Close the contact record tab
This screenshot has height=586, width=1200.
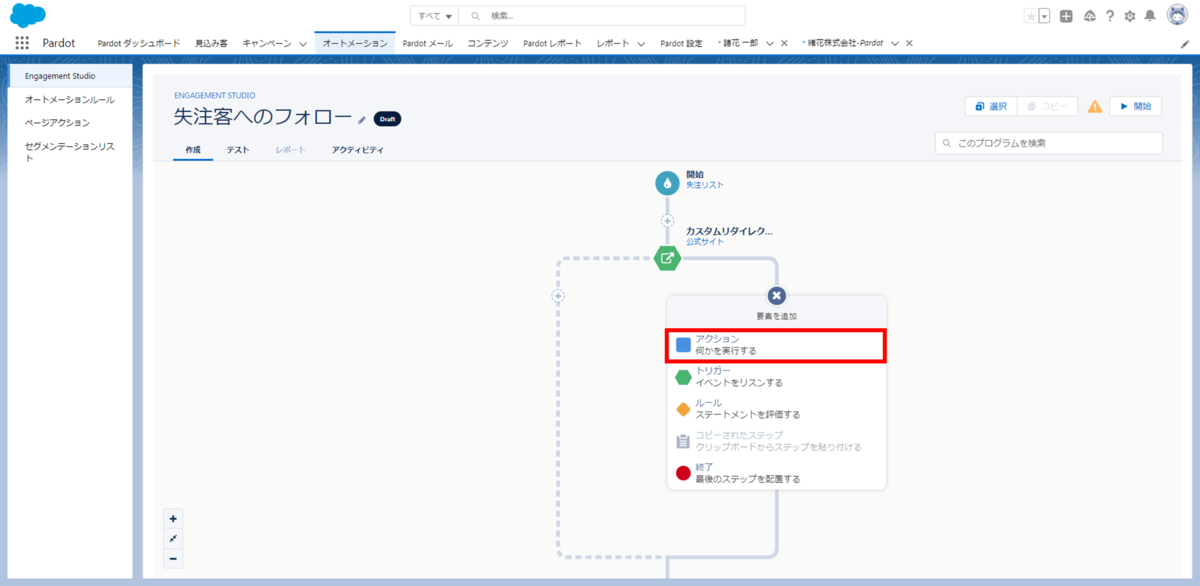(x=784, y=44)
